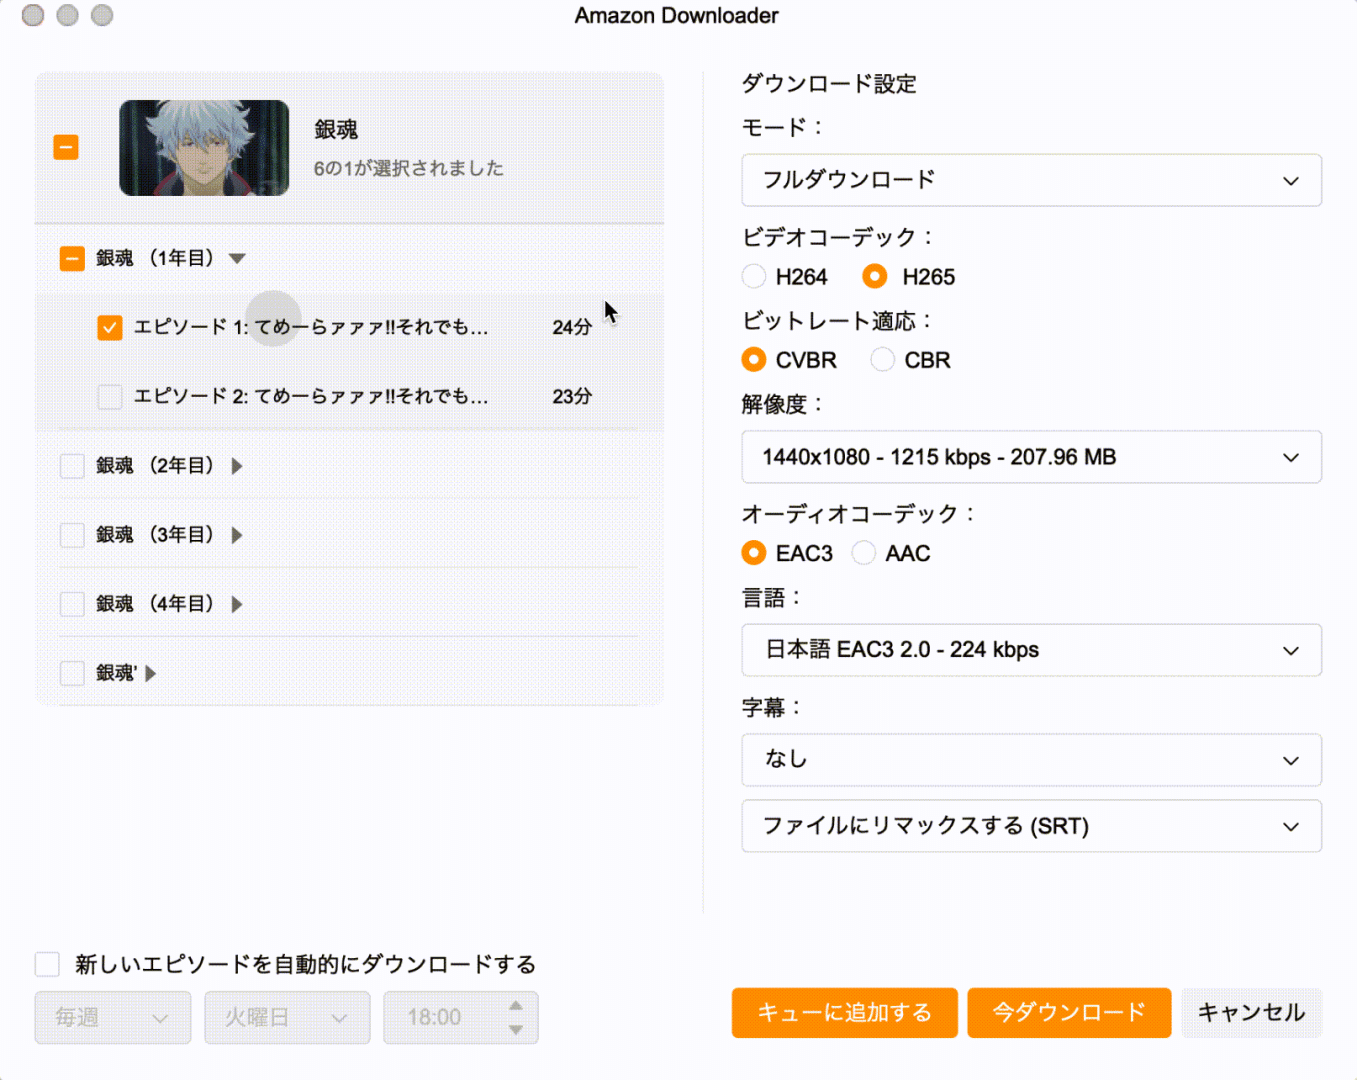Click the キャンセル button
This screenshot has height=1080, width=1357.
tap(1252, 1013)
